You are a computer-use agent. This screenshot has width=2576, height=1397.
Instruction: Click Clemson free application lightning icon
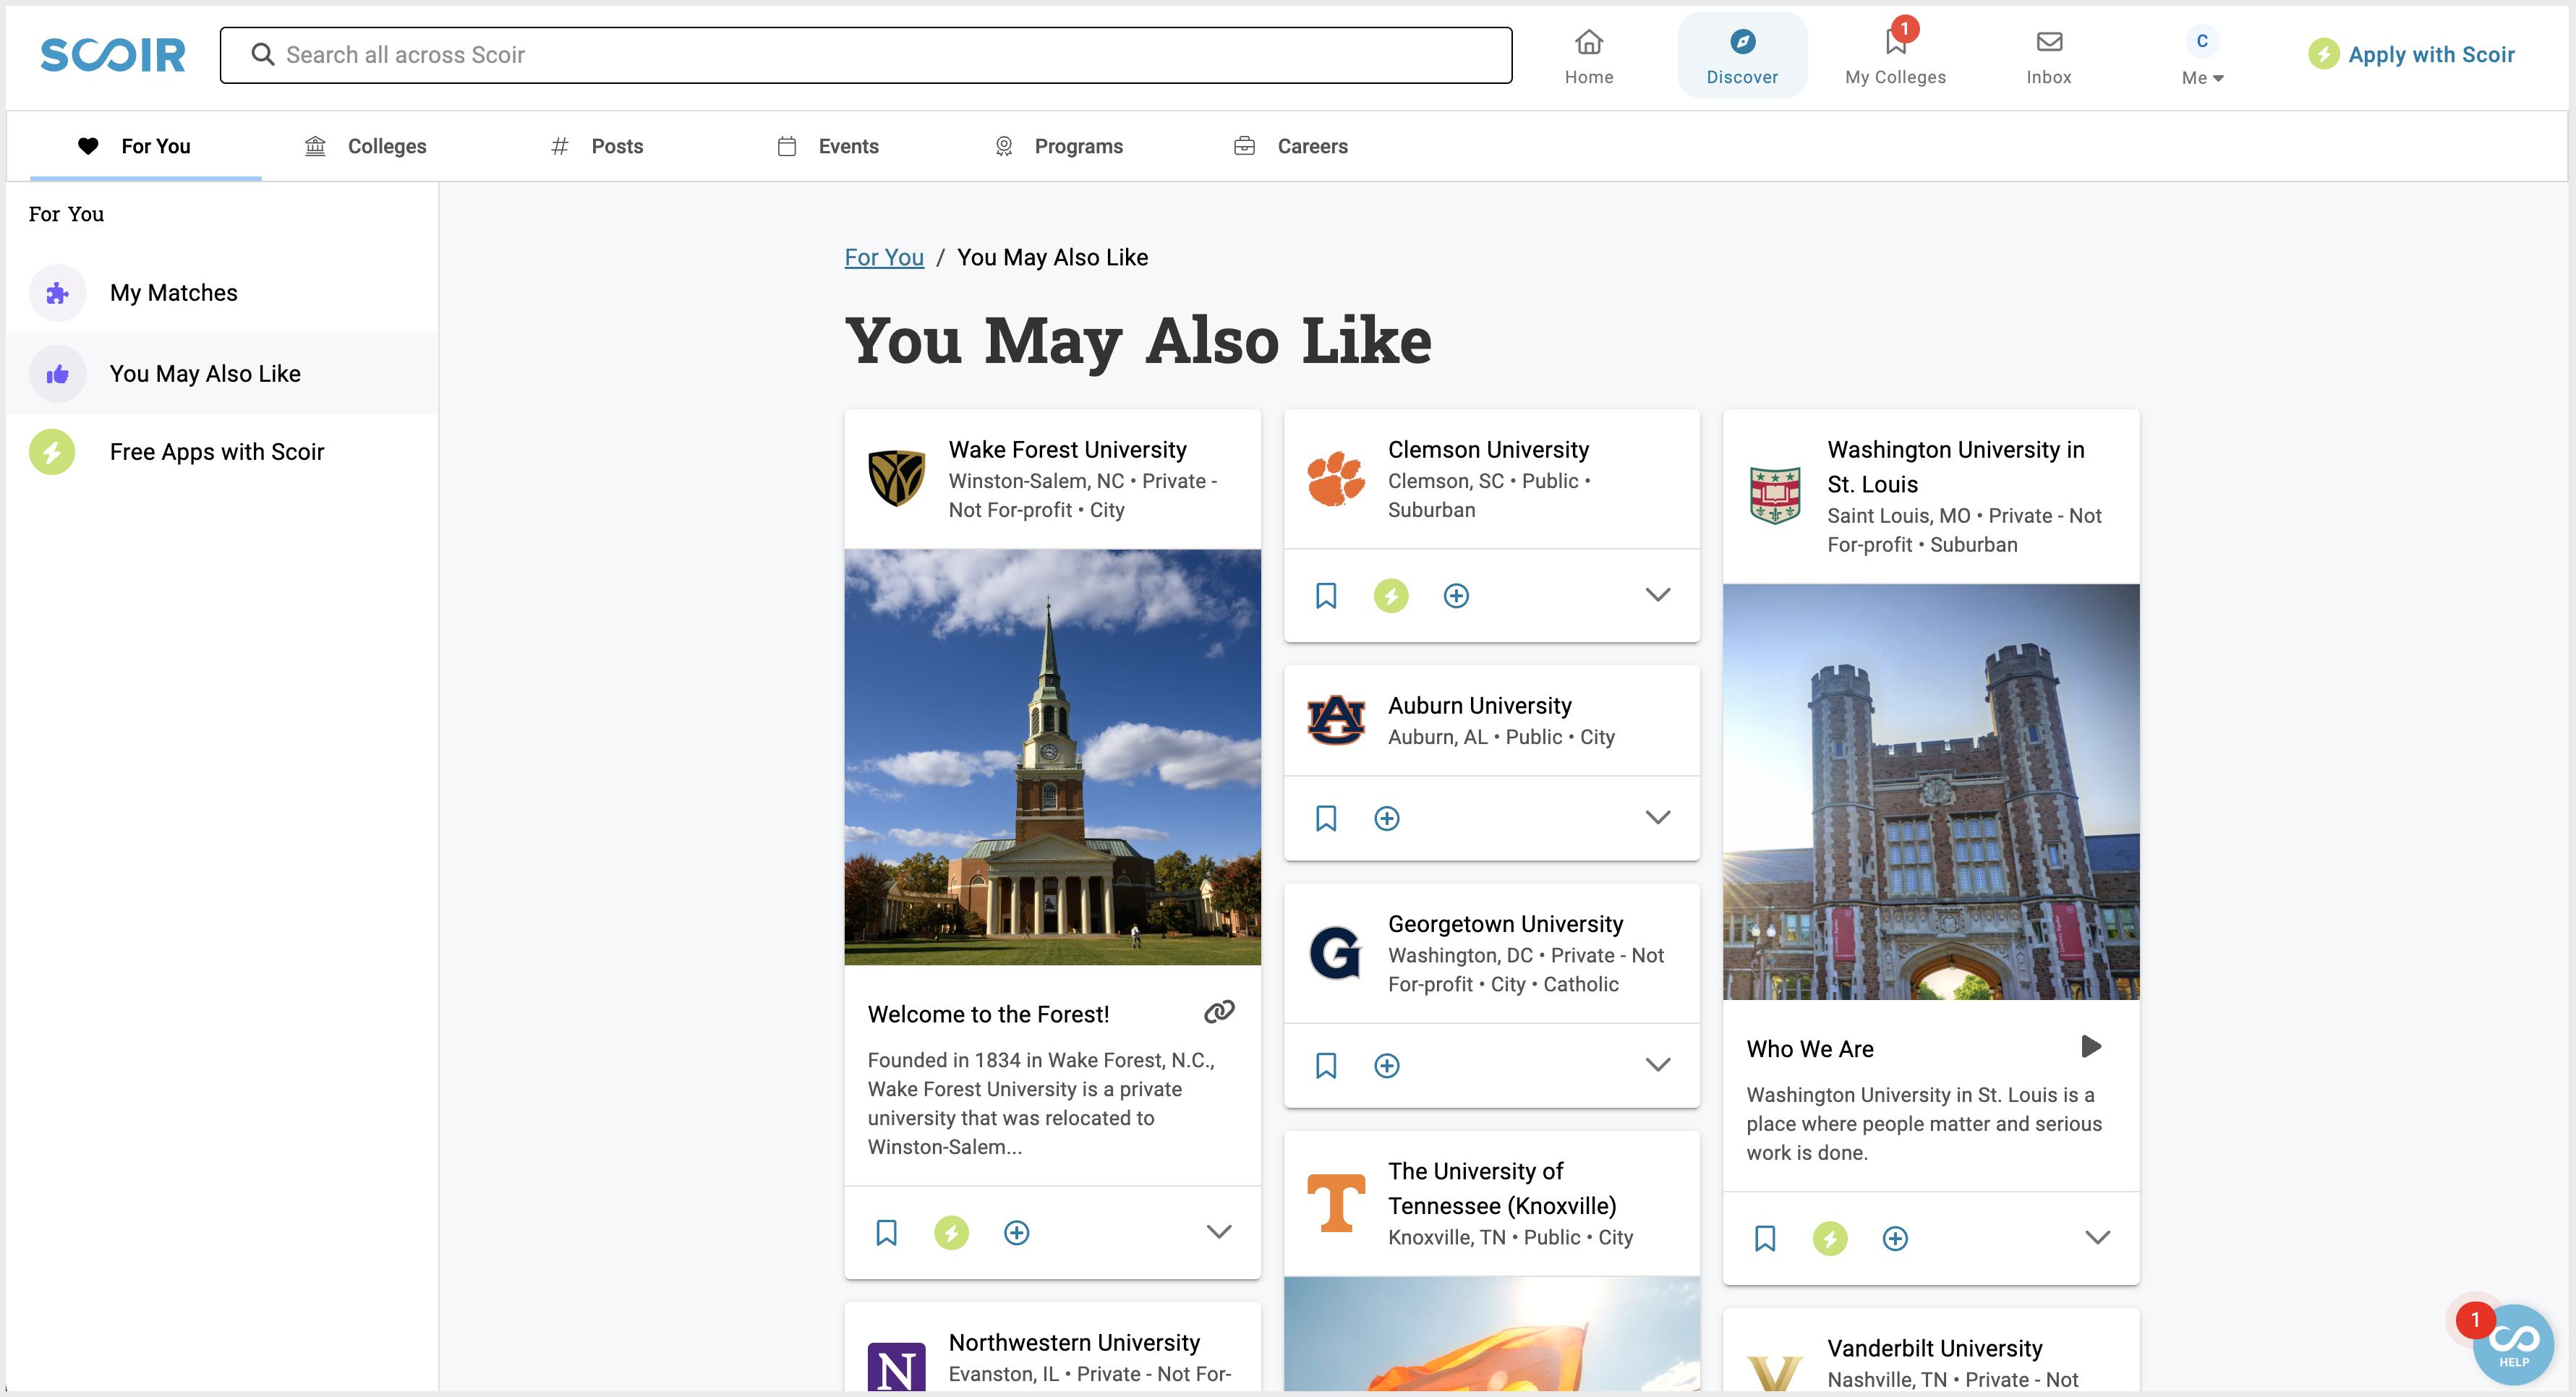pos(1391,596)
